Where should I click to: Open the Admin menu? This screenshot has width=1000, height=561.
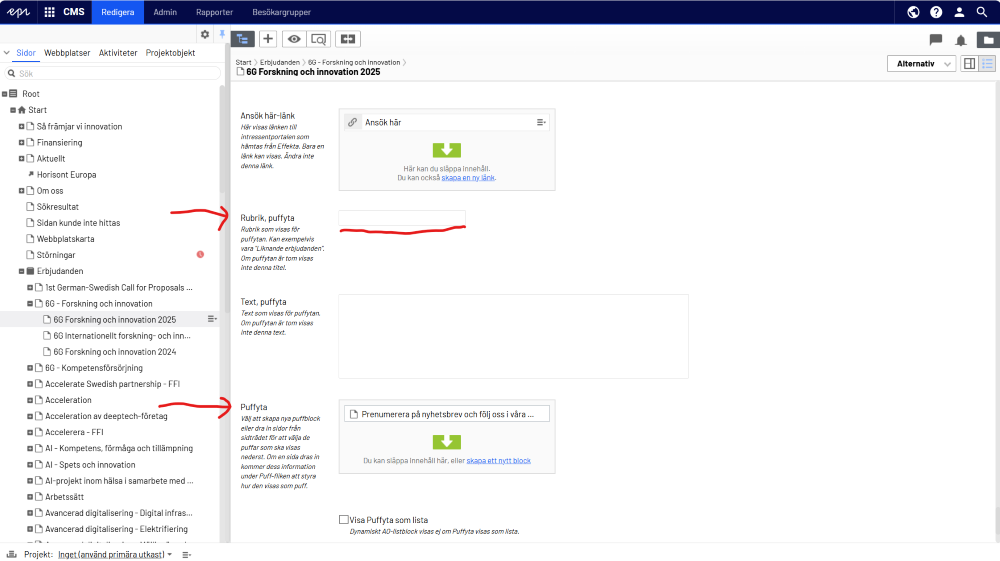click(x=165, y=12)
